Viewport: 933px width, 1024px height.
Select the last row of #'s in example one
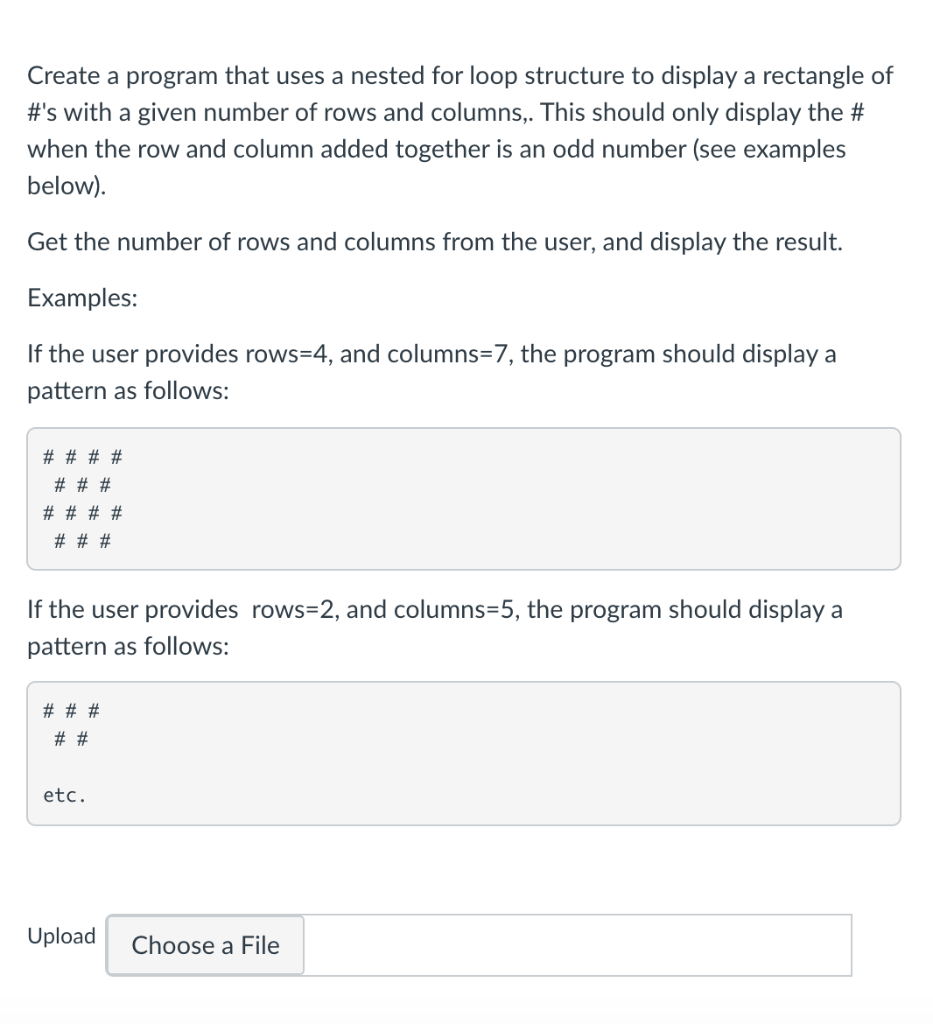coord(81,540)
